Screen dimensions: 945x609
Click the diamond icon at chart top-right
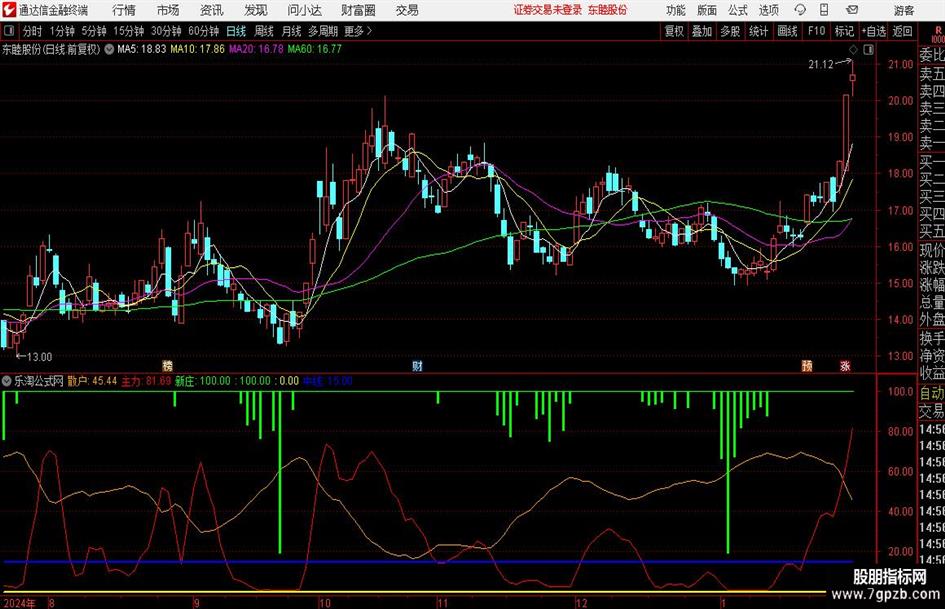pyautogui.click(x=853, y=49)
